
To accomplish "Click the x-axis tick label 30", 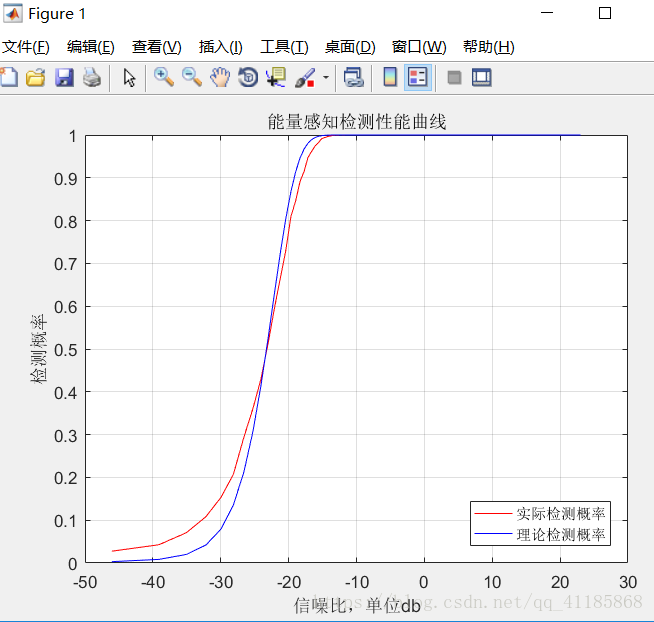I will pos(628,582).
